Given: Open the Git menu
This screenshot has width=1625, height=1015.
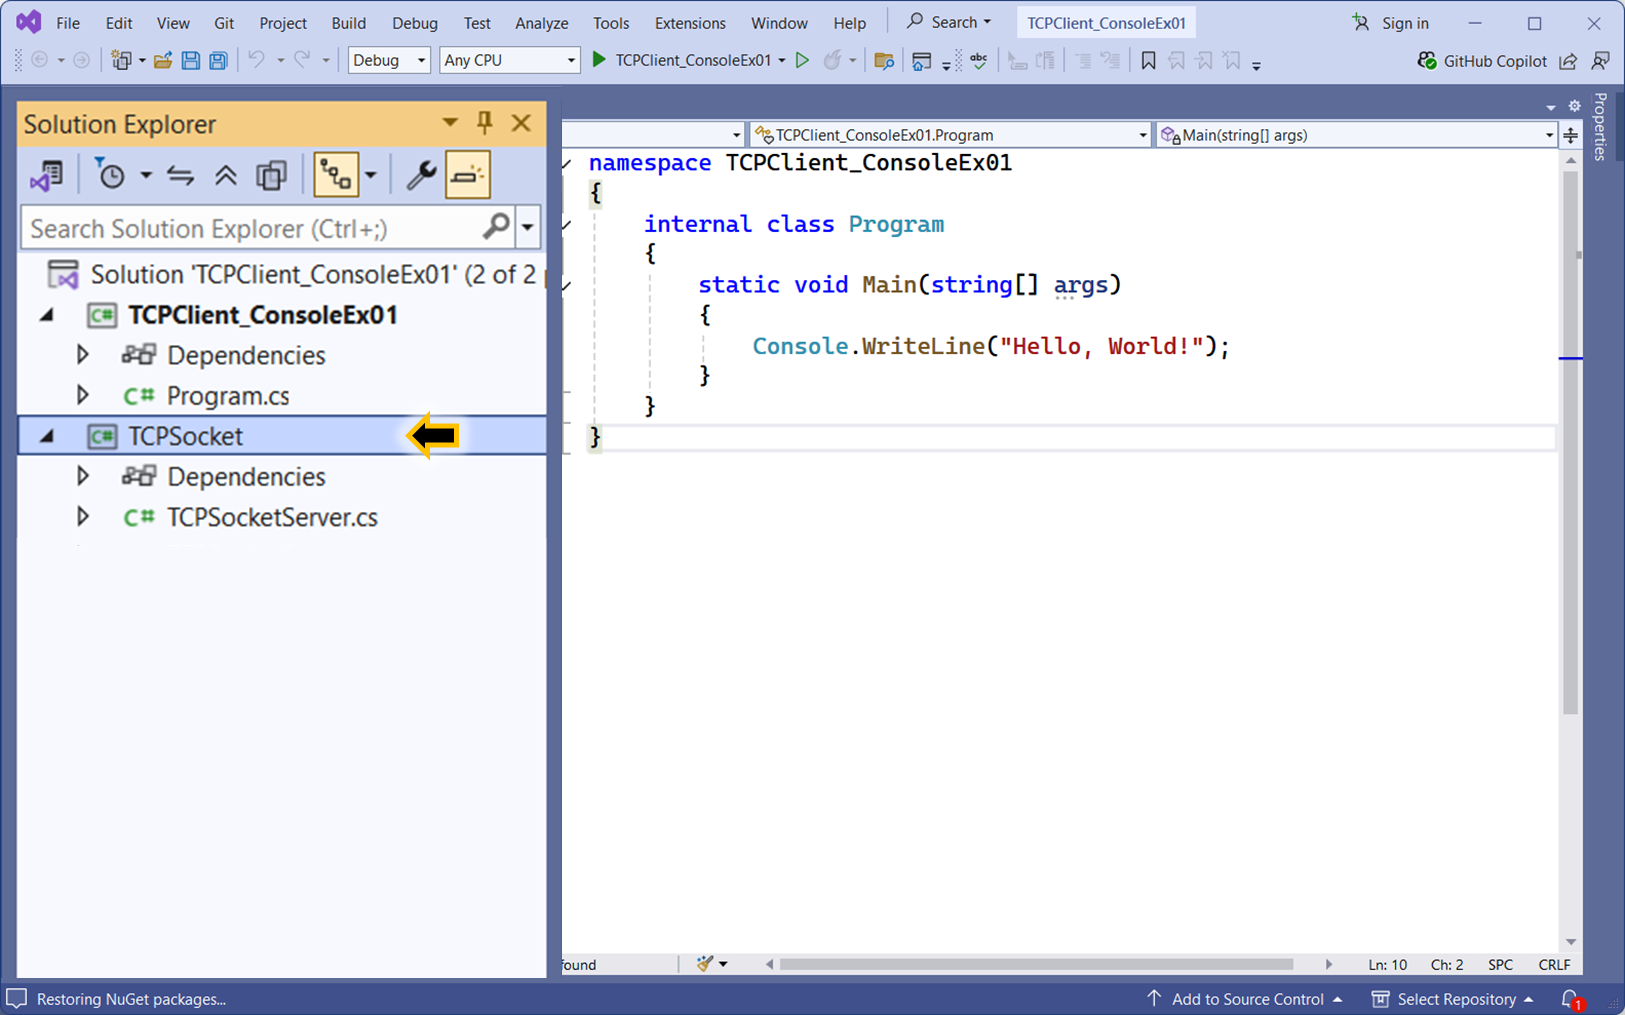Looking at the screenshot, I should point(224,23).
